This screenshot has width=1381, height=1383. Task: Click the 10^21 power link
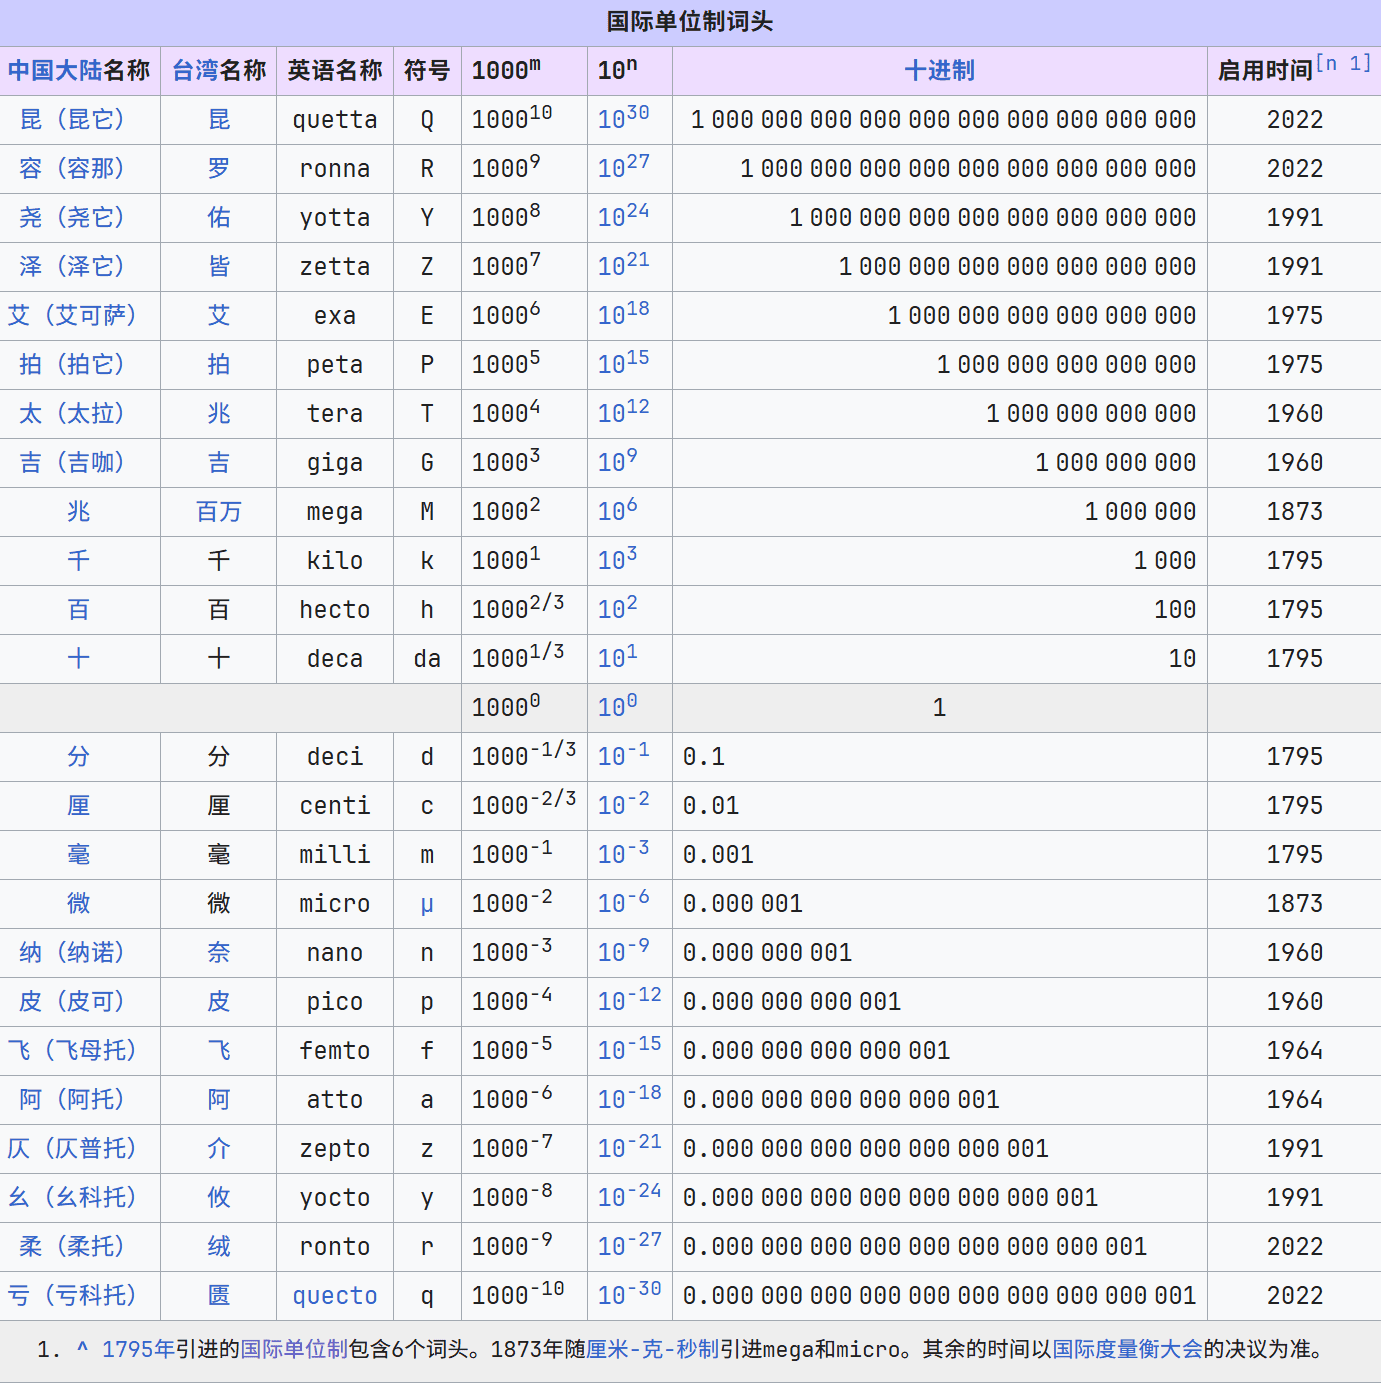click(624, 265)
